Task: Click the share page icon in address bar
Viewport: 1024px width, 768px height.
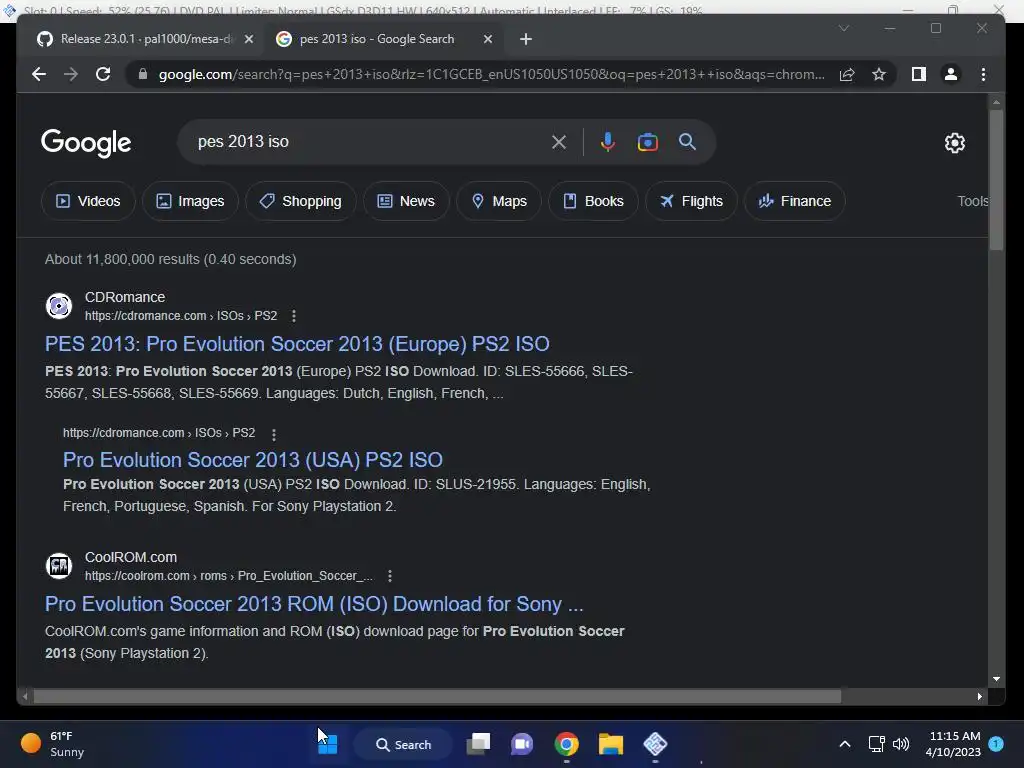Action: click(x=847, y=74)
